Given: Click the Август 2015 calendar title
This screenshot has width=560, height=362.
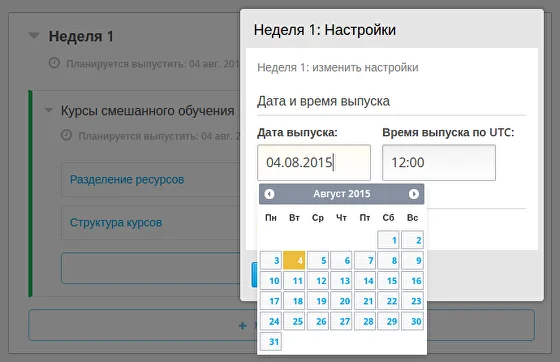Looking at the screenshot, I should pyautogui.click(x=342, y=194).
